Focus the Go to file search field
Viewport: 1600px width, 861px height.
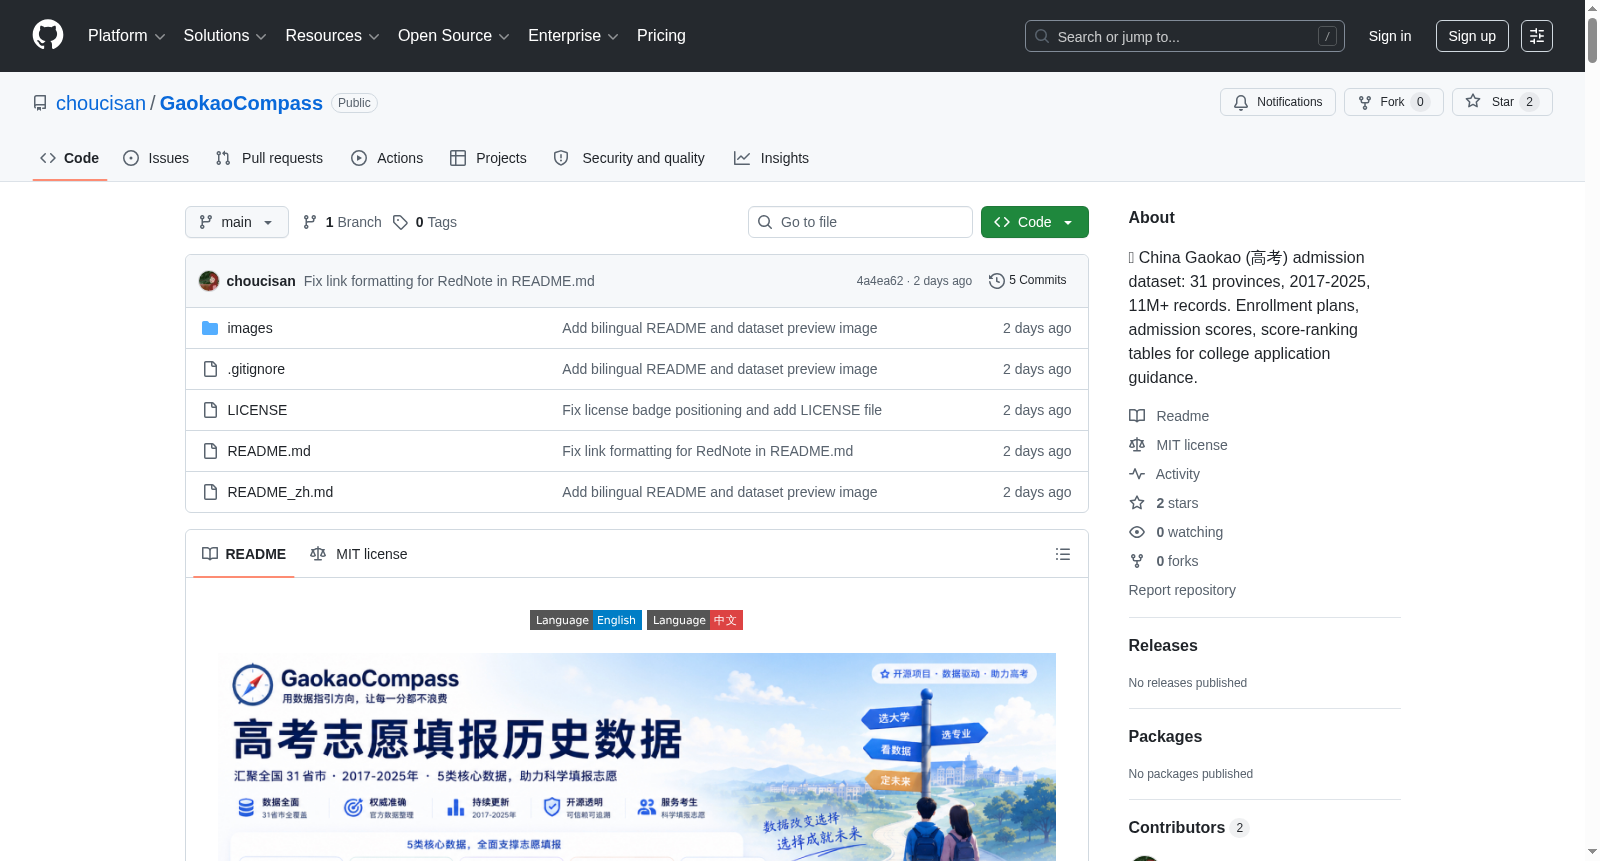coord(860,222)
